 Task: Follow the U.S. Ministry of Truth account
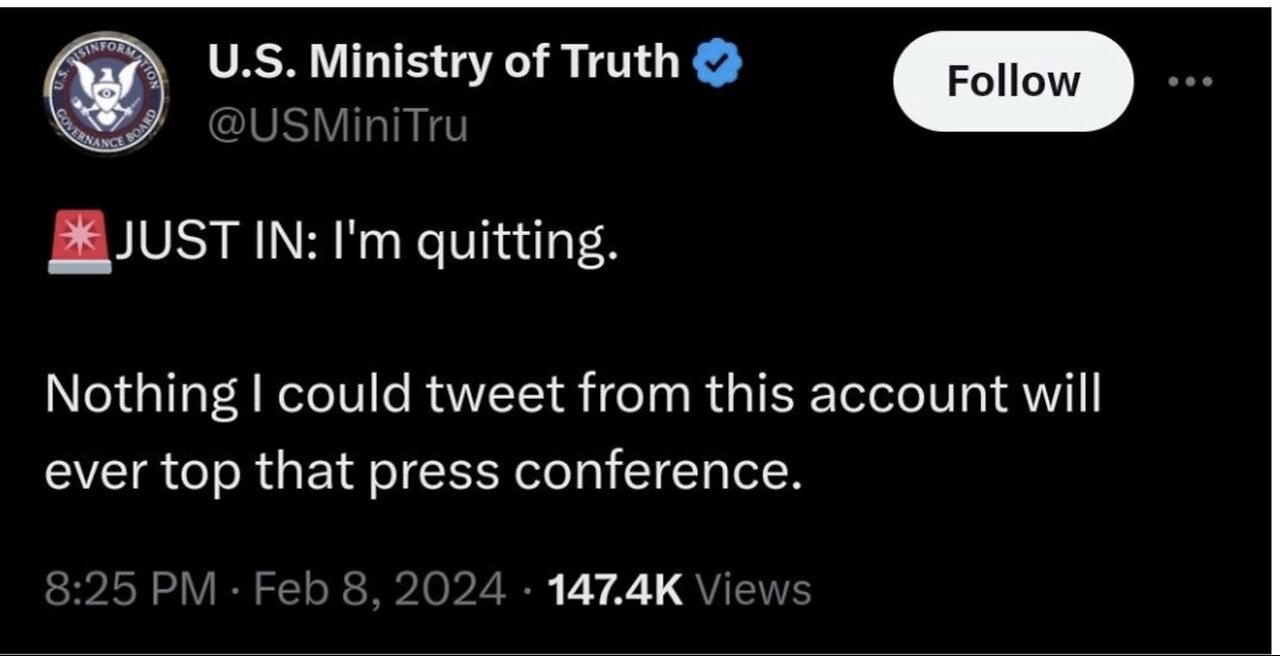coord(1013,81)
